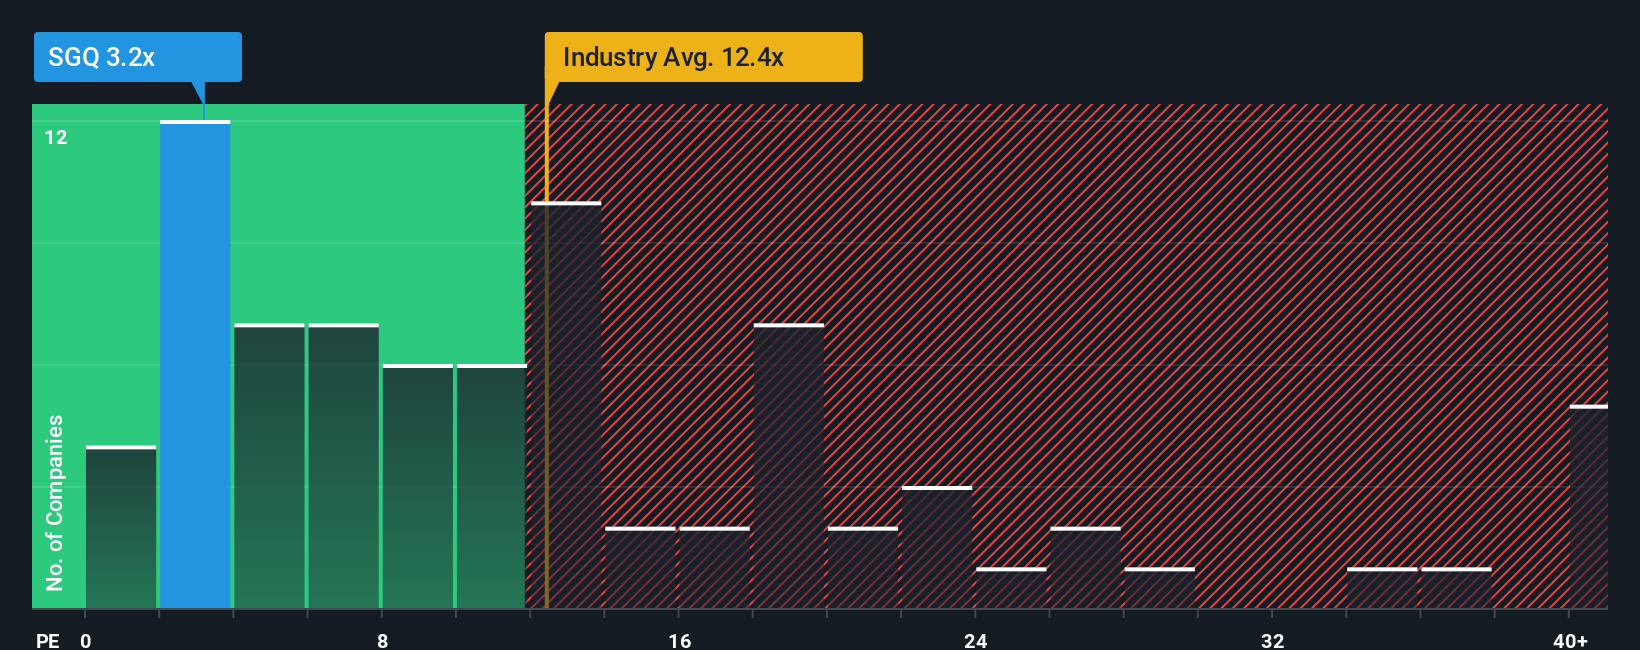Click the 'No. of Companies' axis title
Screen dimensions: 1640x650
(54, 502)
